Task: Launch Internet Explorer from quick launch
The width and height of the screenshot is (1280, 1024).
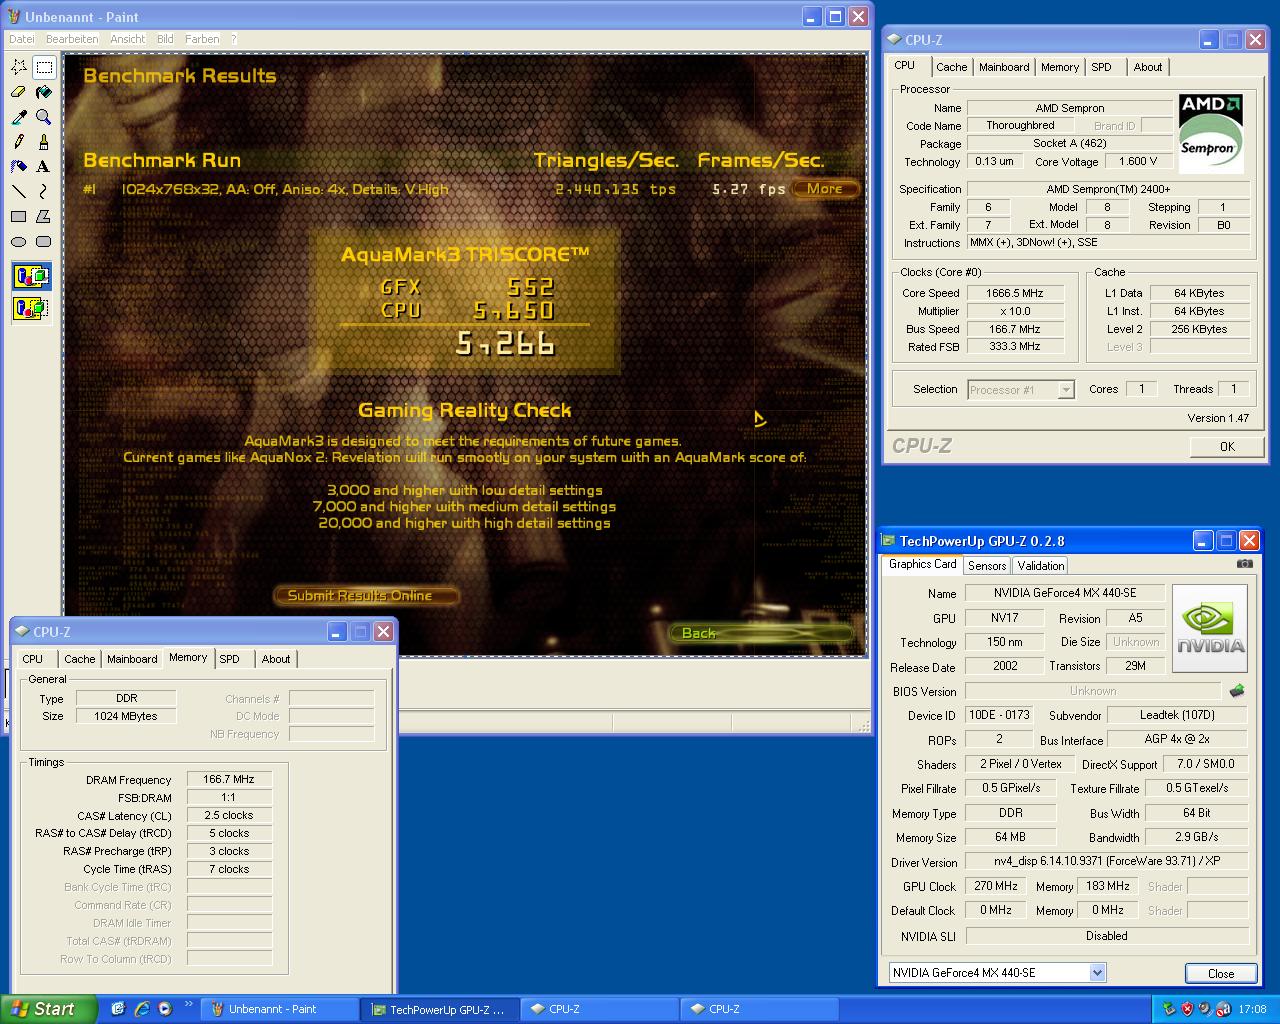Action: click(142, 1009)
